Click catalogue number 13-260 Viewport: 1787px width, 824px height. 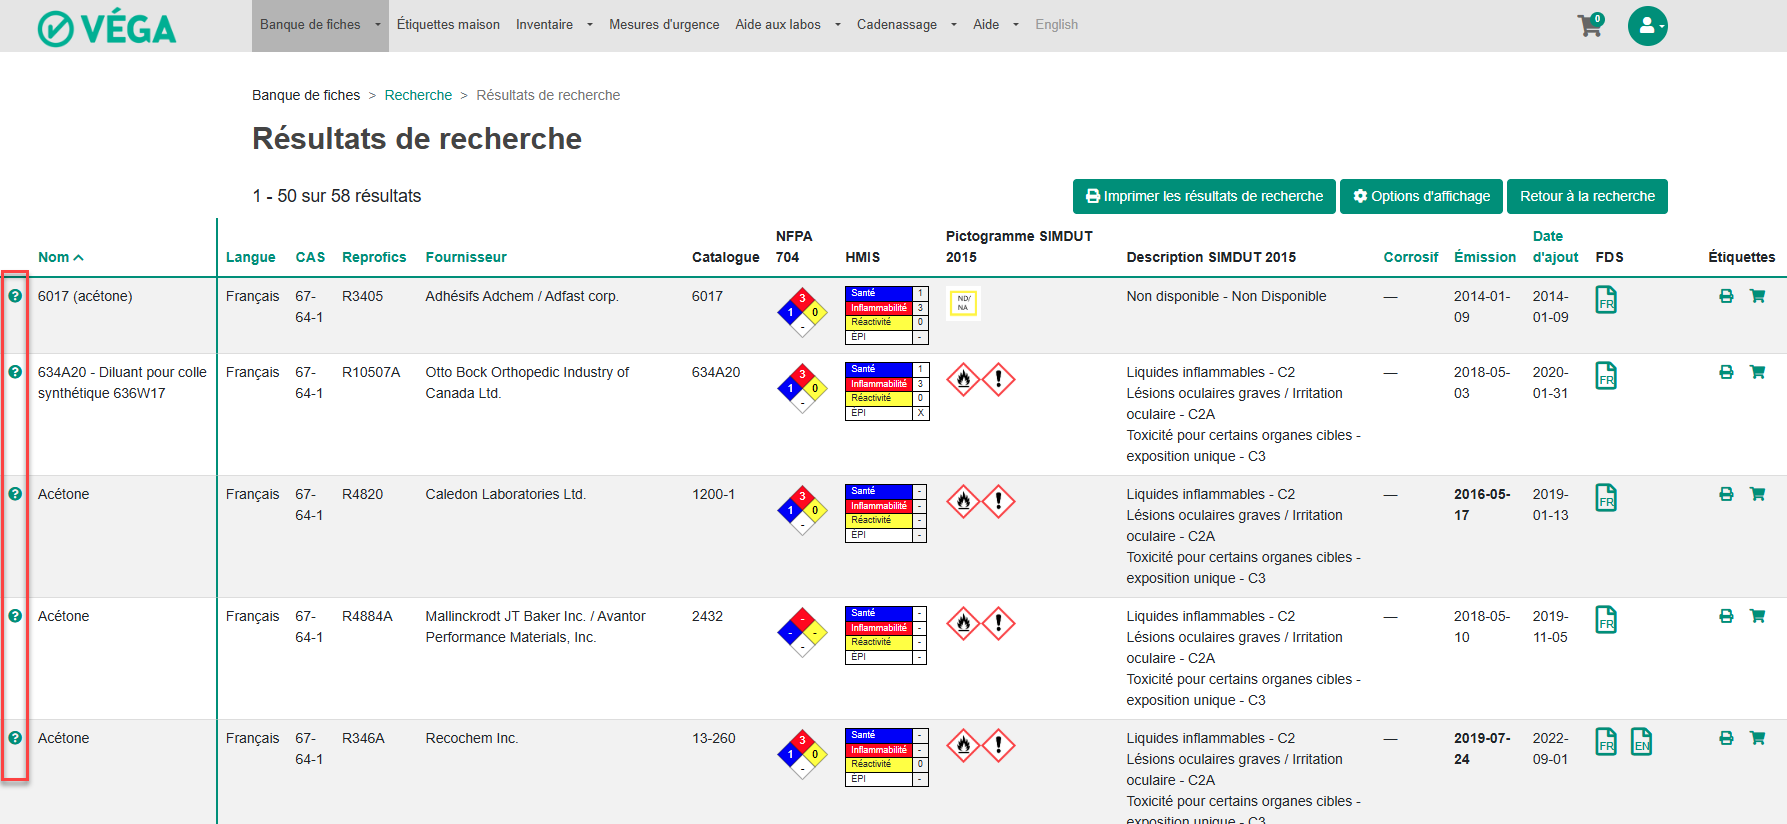(714, 738)
